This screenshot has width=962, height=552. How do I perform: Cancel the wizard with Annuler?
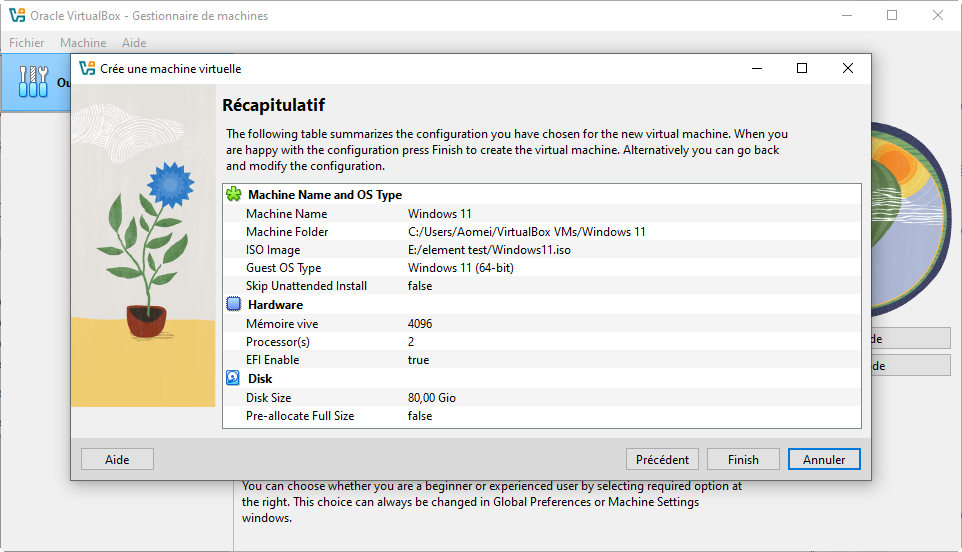(824, 460)
